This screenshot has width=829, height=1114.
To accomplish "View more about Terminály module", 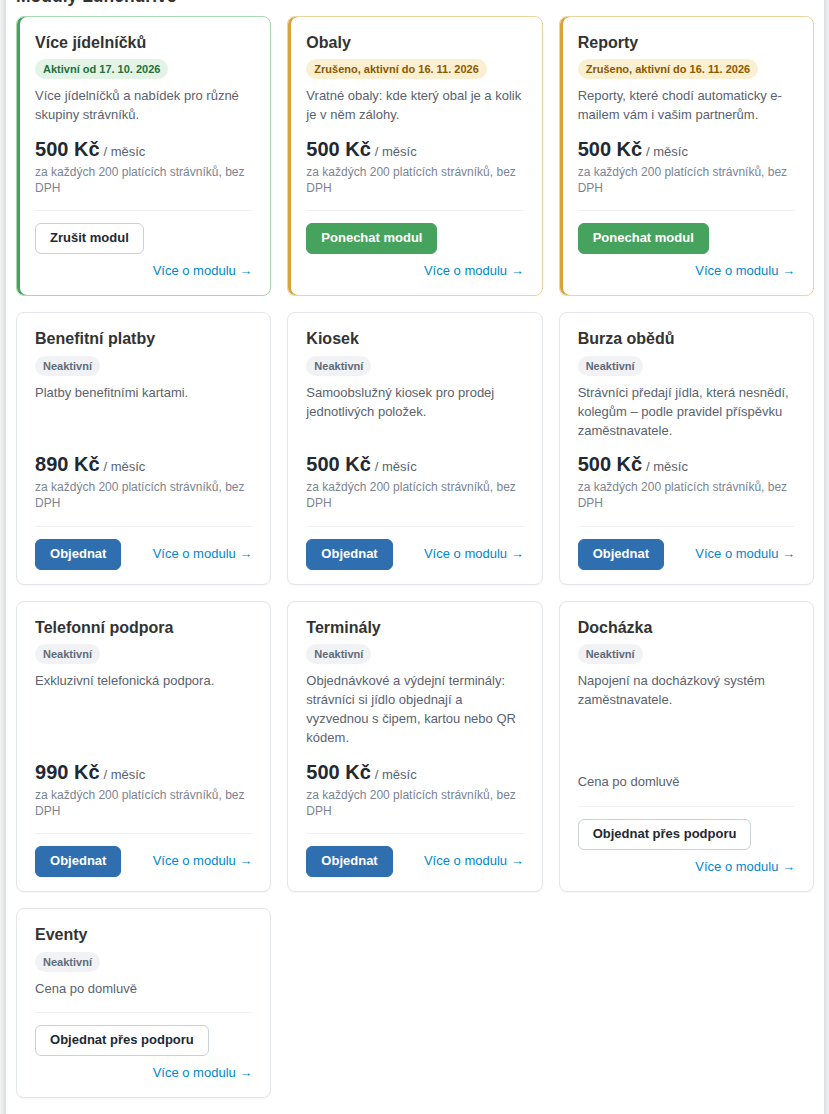I will point(474,861).
